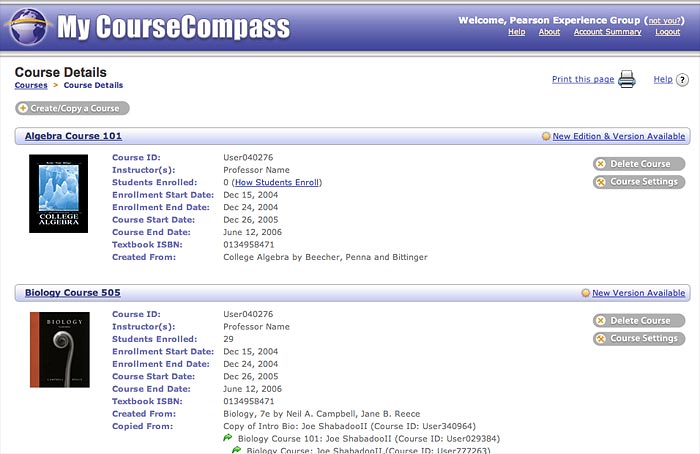Click 'Welcome, Pearson Experience Group' text

[x=549, y=21]
